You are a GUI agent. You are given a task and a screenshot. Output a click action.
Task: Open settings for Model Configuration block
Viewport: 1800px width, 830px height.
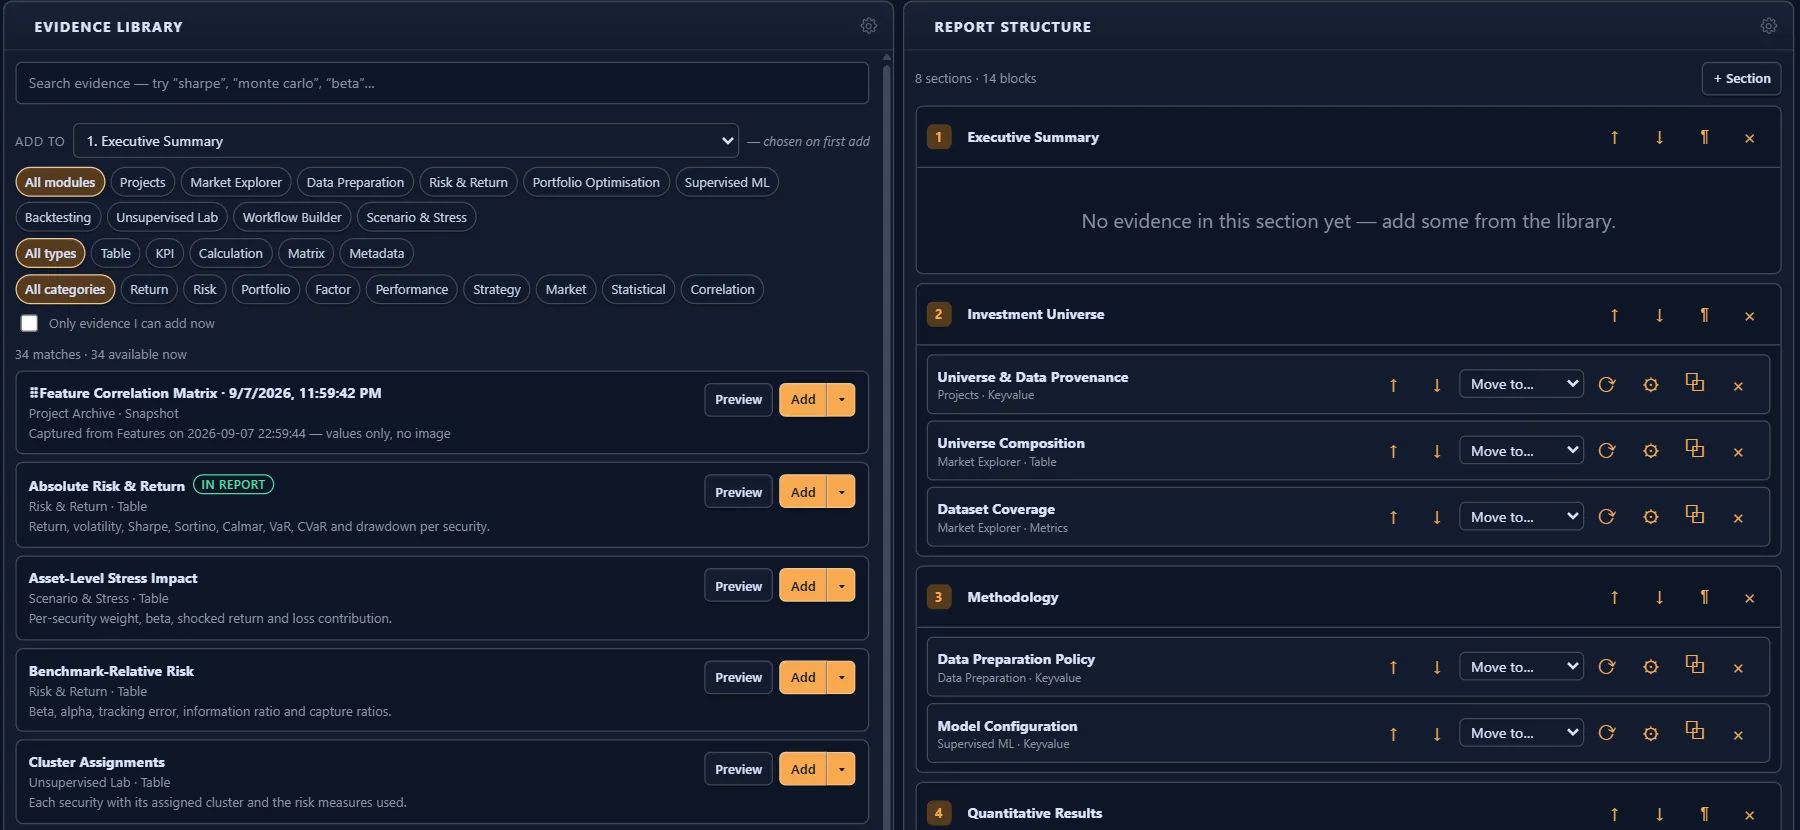1651,733
